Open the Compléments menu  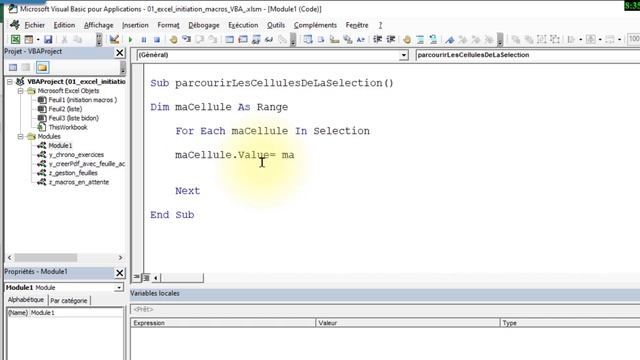click(x=315, y=25)
